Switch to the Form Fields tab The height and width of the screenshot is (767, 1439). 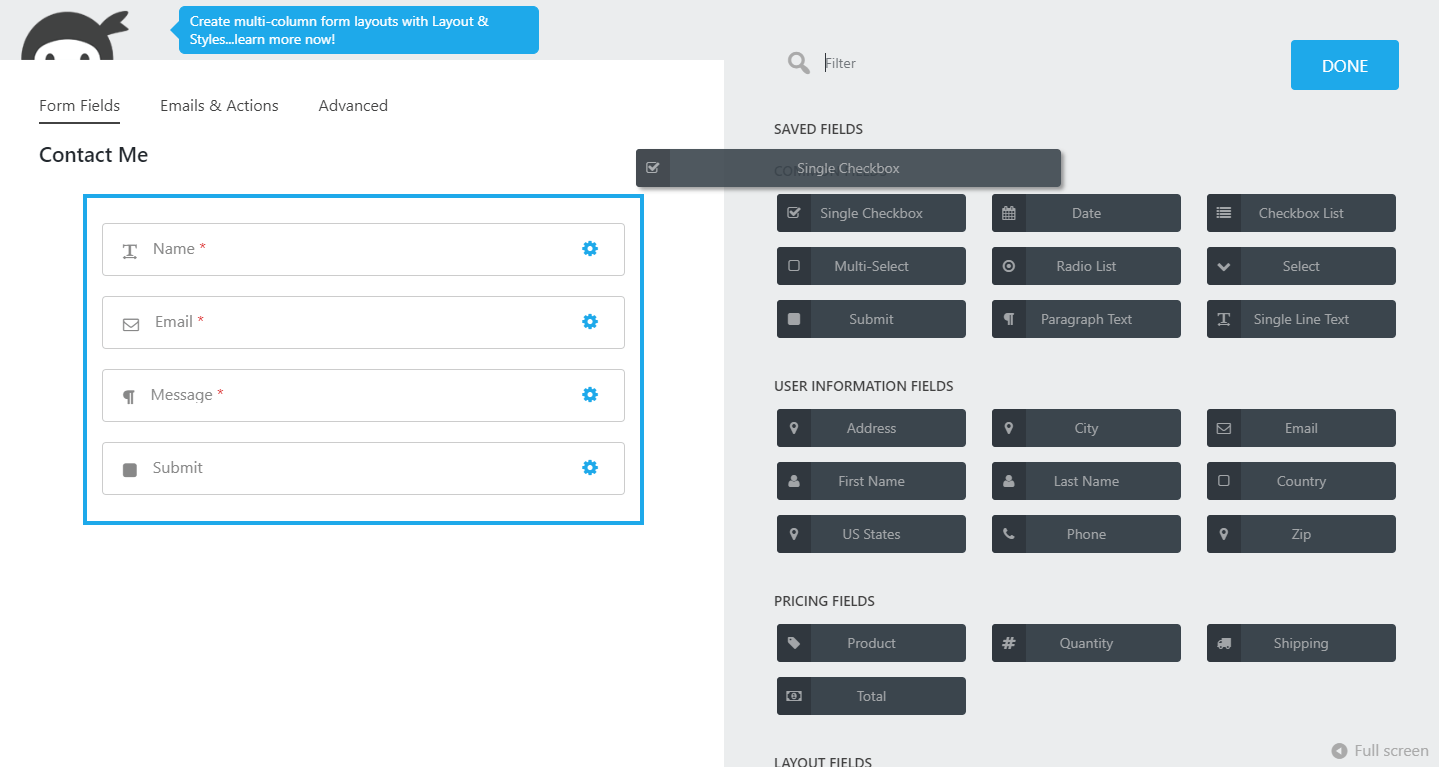click(79, 105)
